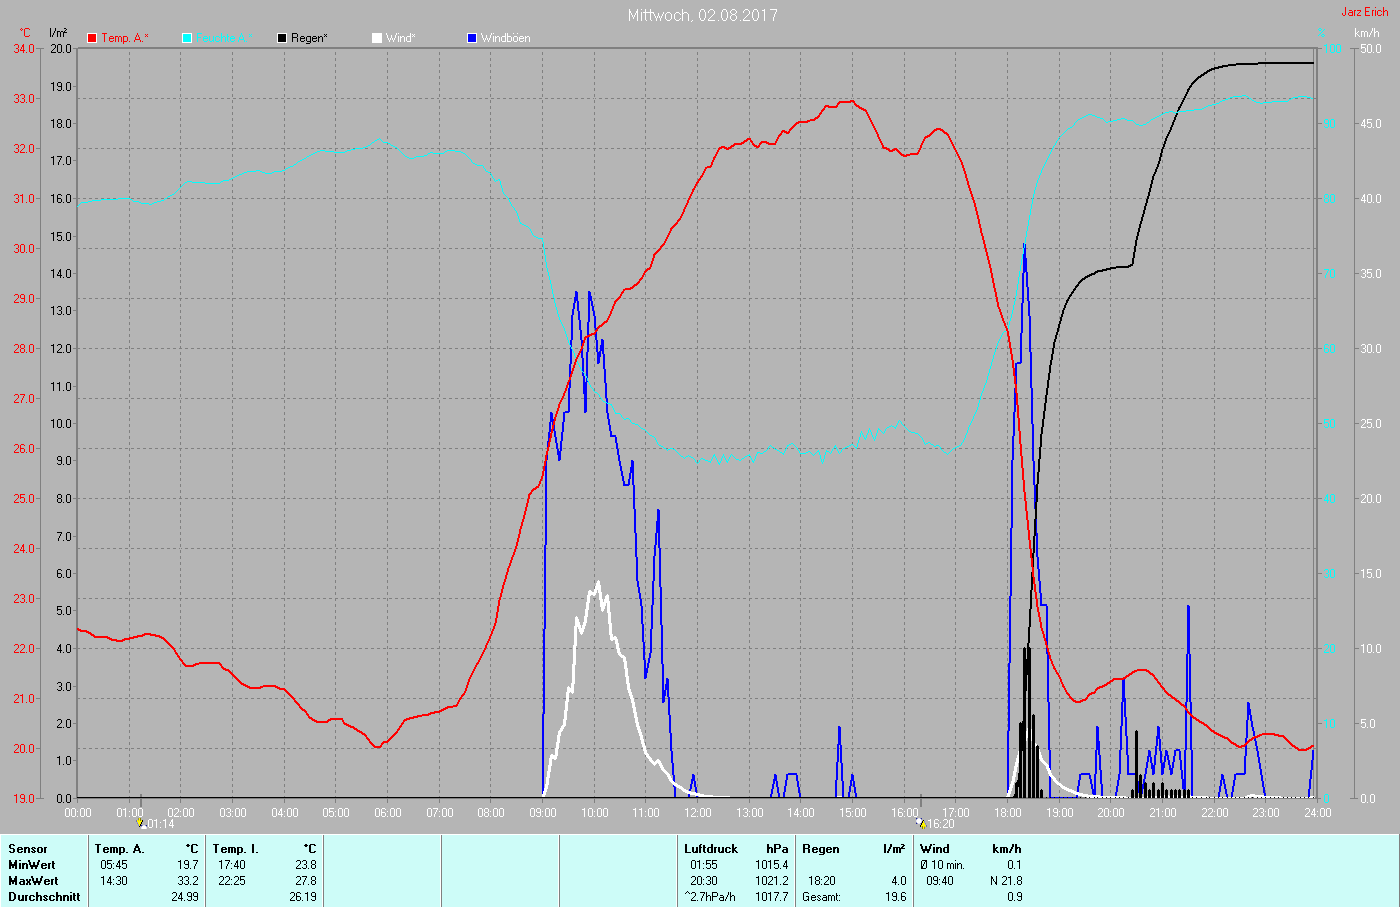The width and height of the screenshot is (1400, 907).
Task: Click the 'Temp. I.' column header
Action: (236, 849)
